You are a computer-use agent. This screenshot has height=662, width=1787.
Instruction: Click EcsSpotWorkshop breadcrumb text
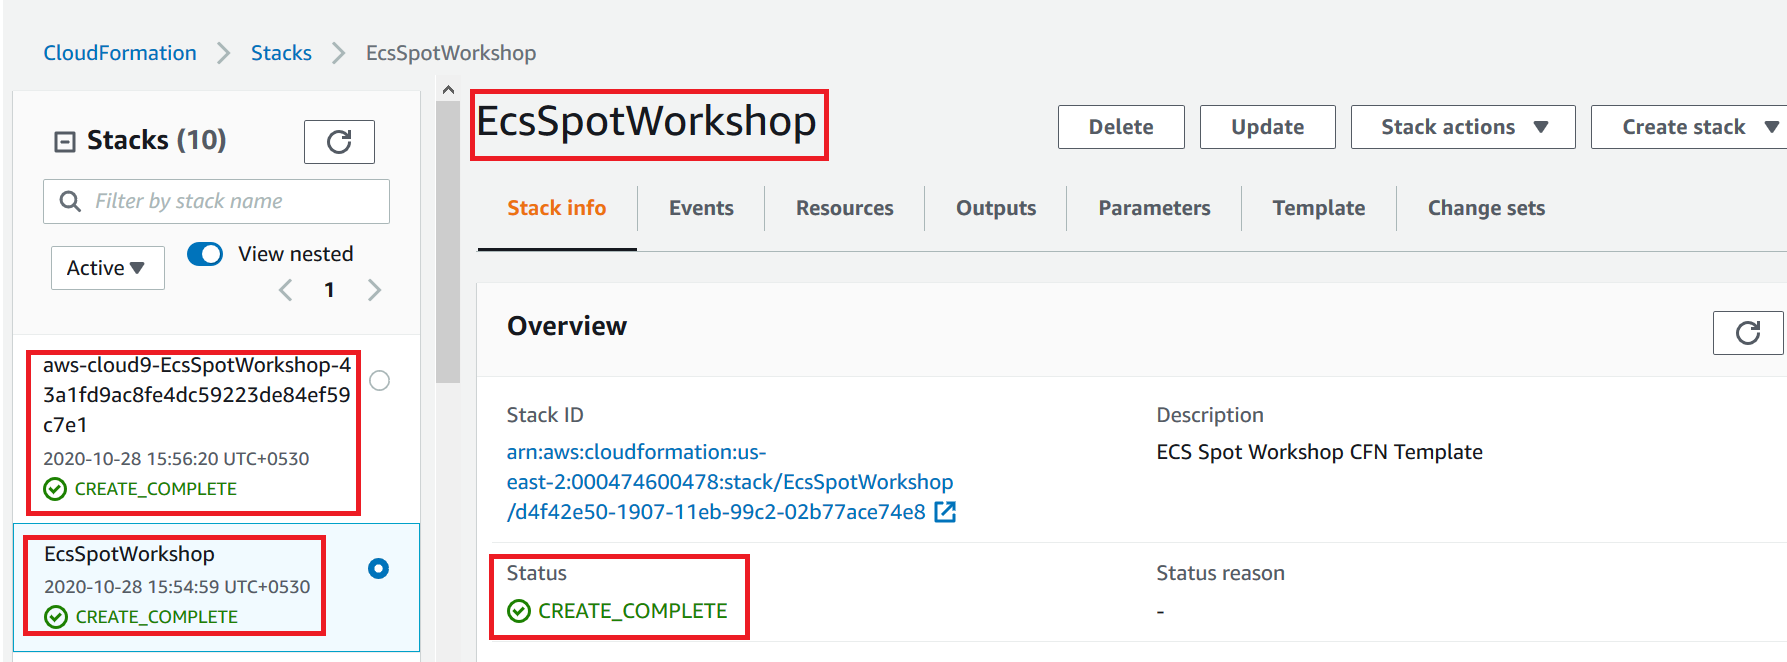click(x=451, y=53)
